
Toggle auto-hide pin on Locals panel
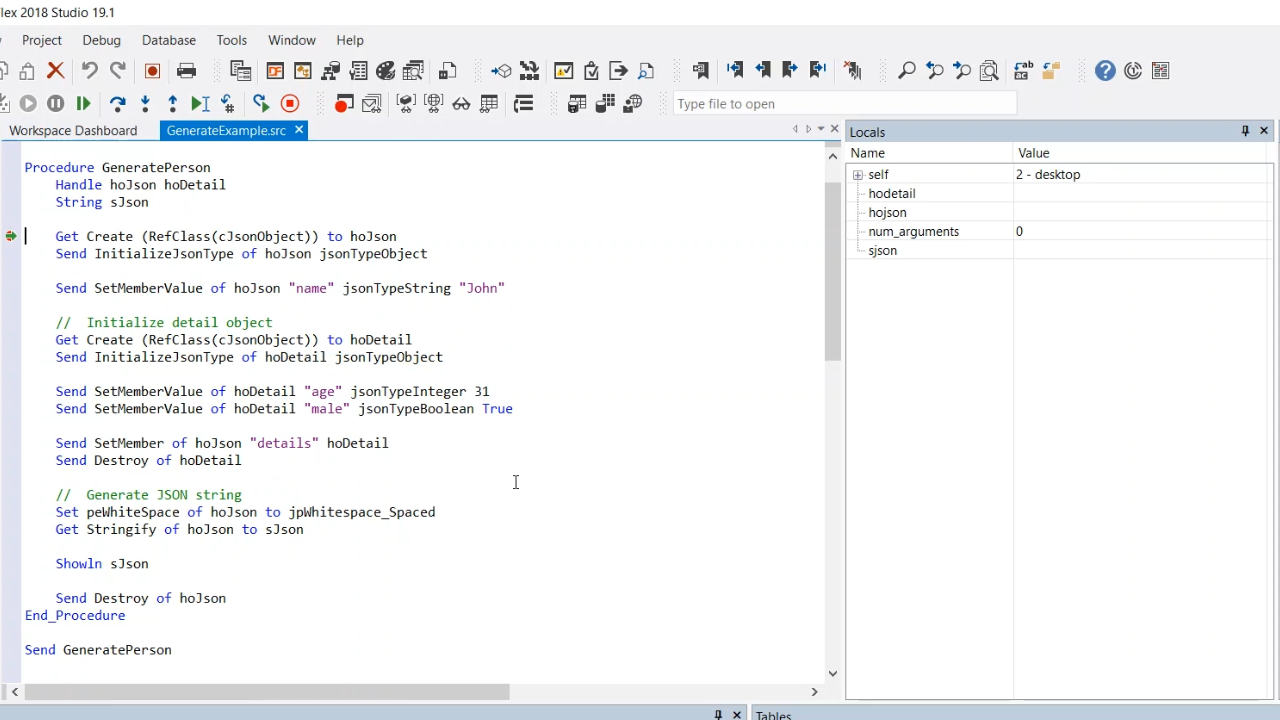(1245, 131)
